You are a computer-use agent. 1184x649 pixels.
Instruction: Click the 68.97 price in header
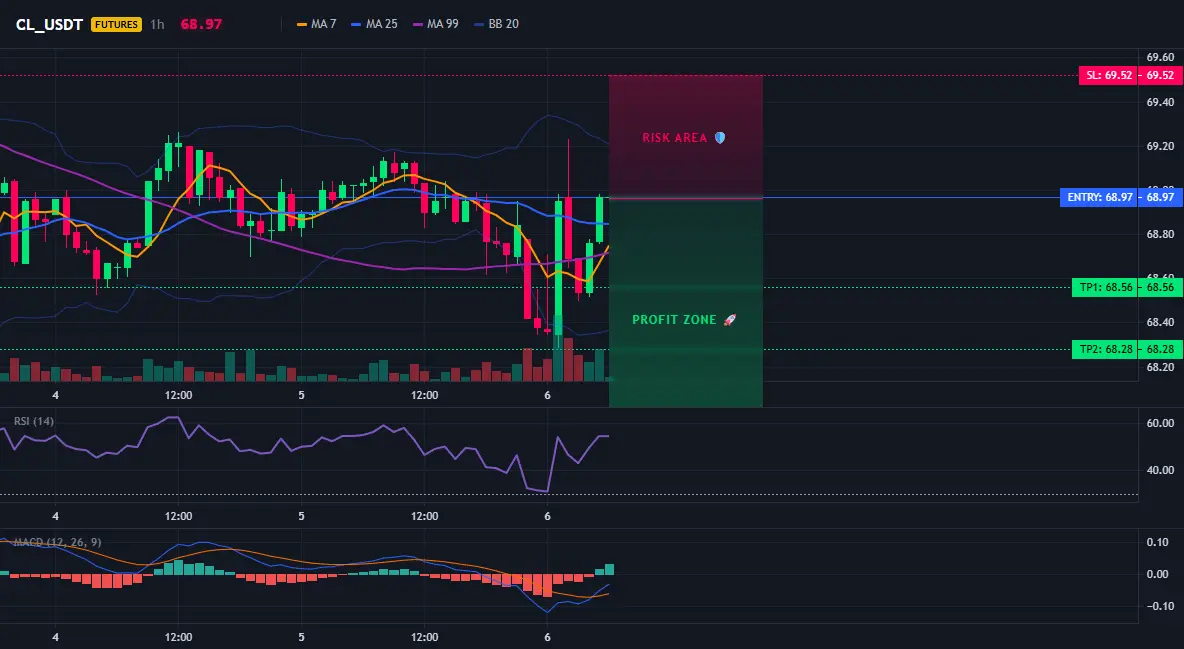point(201,24)
